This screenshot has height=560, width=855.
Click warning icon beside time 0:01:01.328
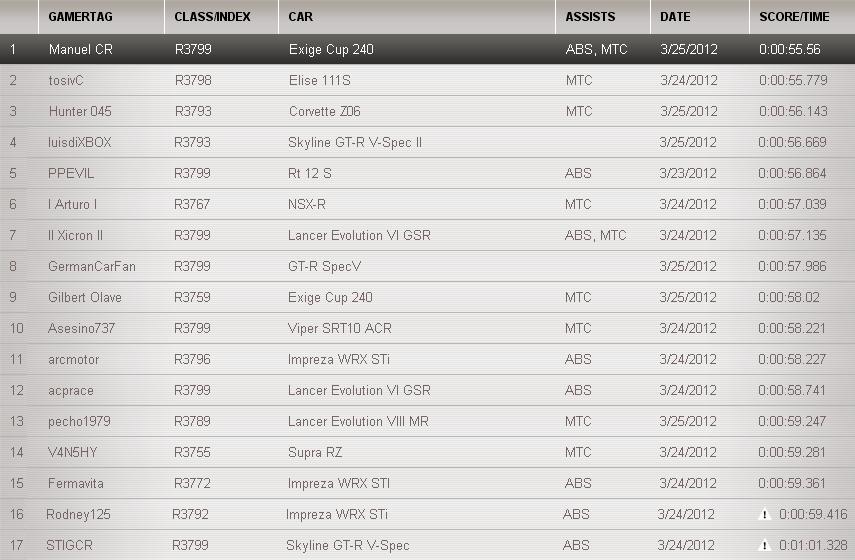(x=765, y=546)
